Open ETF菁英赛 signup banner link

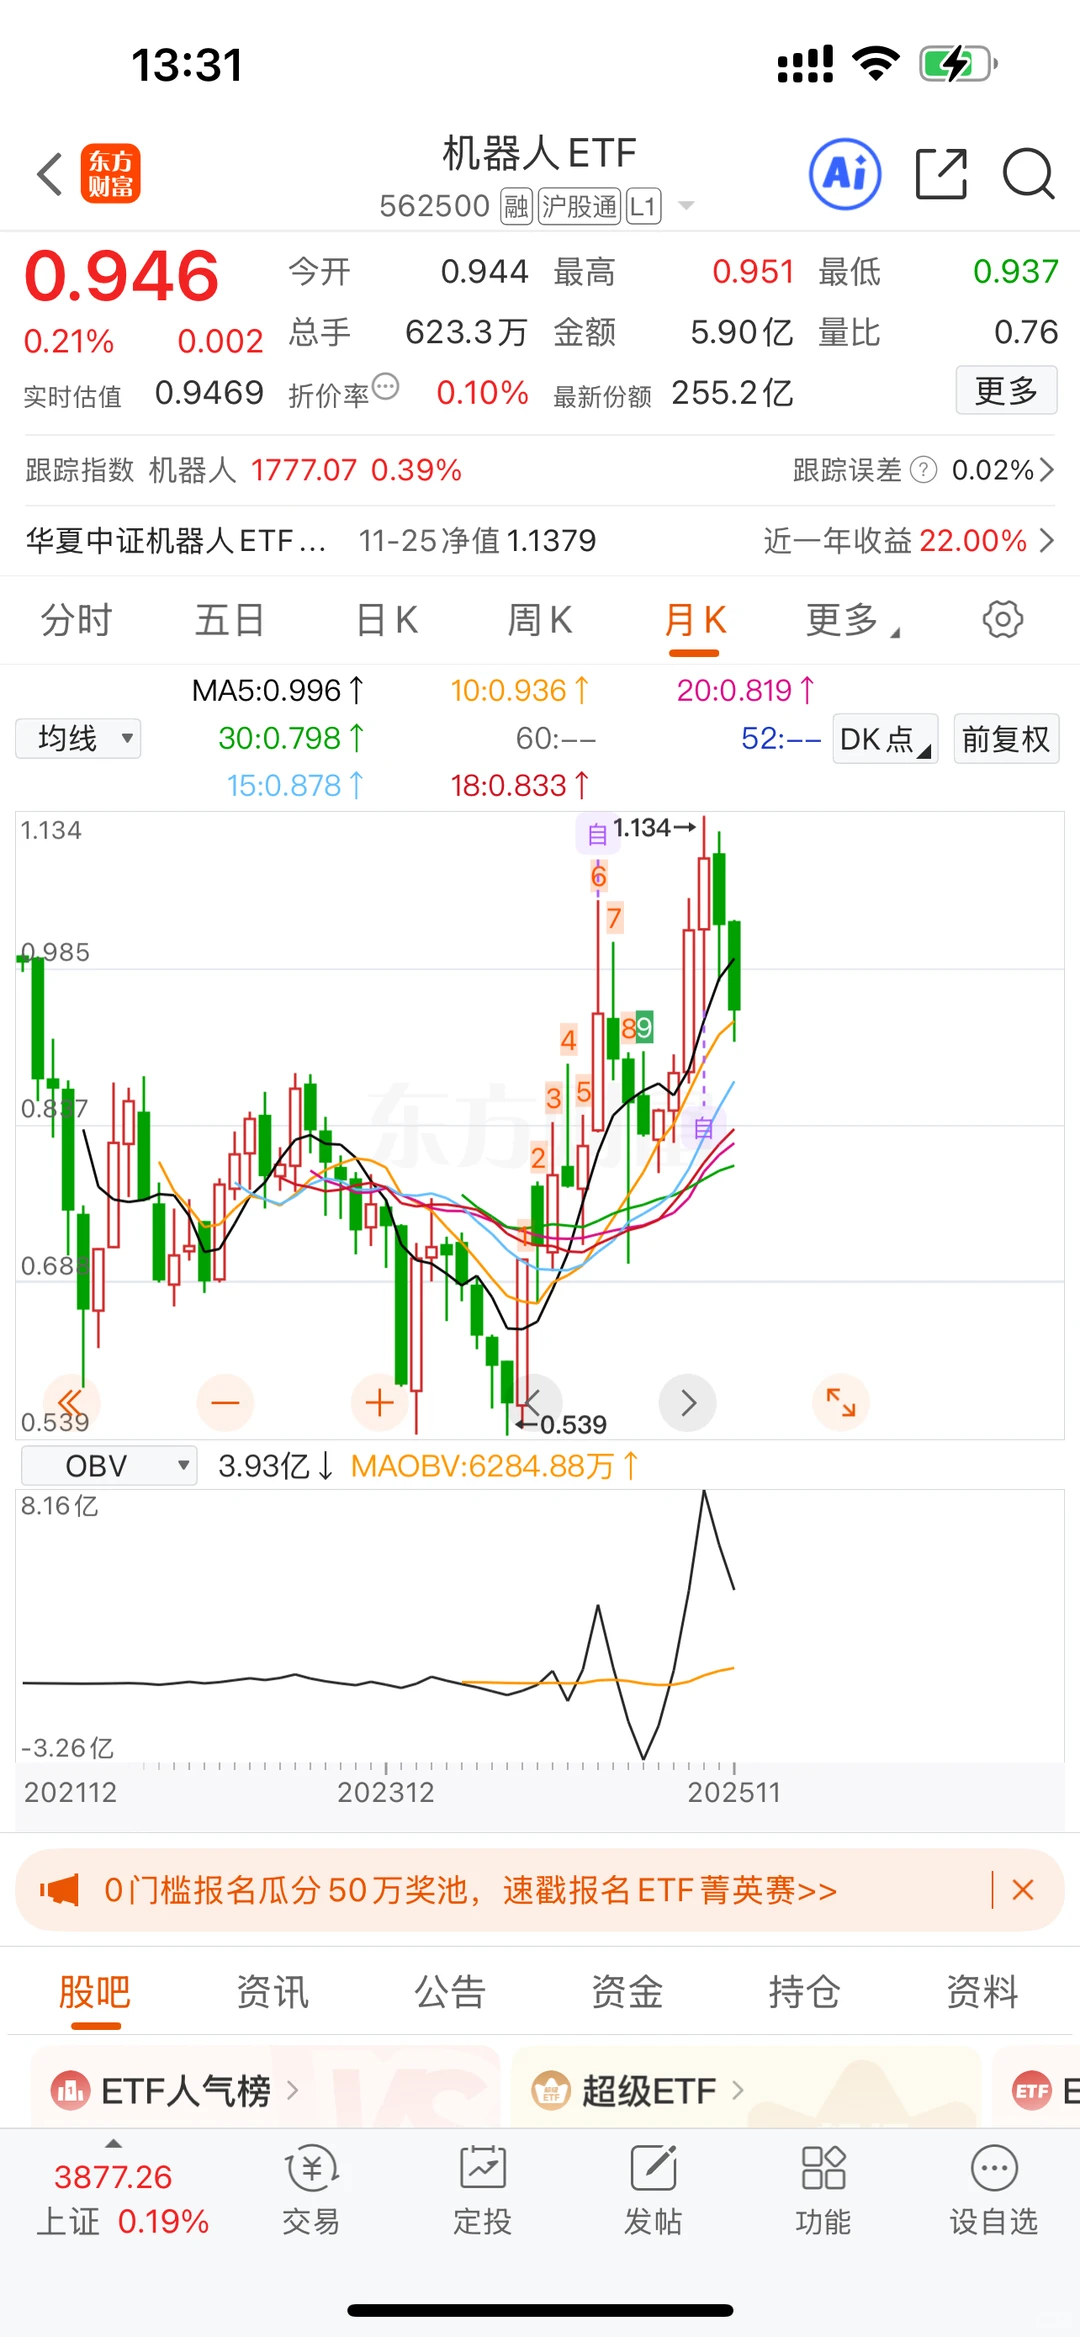(470, 1890)
